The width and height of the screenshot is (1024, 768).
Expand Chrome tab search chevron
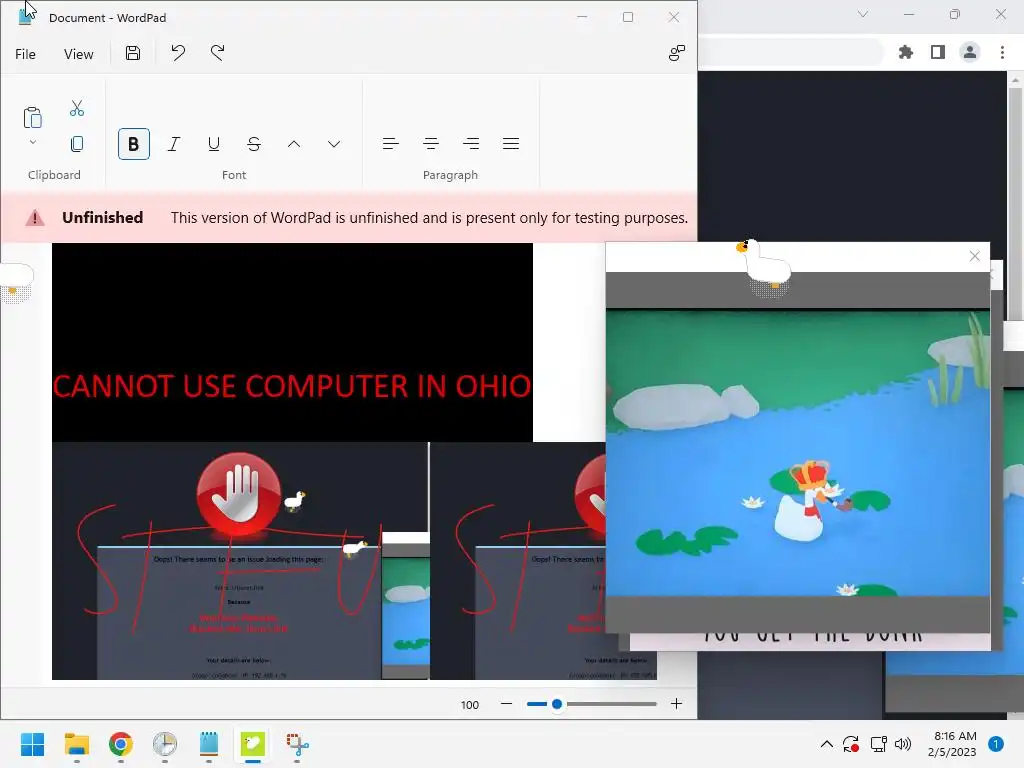click(863, 14)
